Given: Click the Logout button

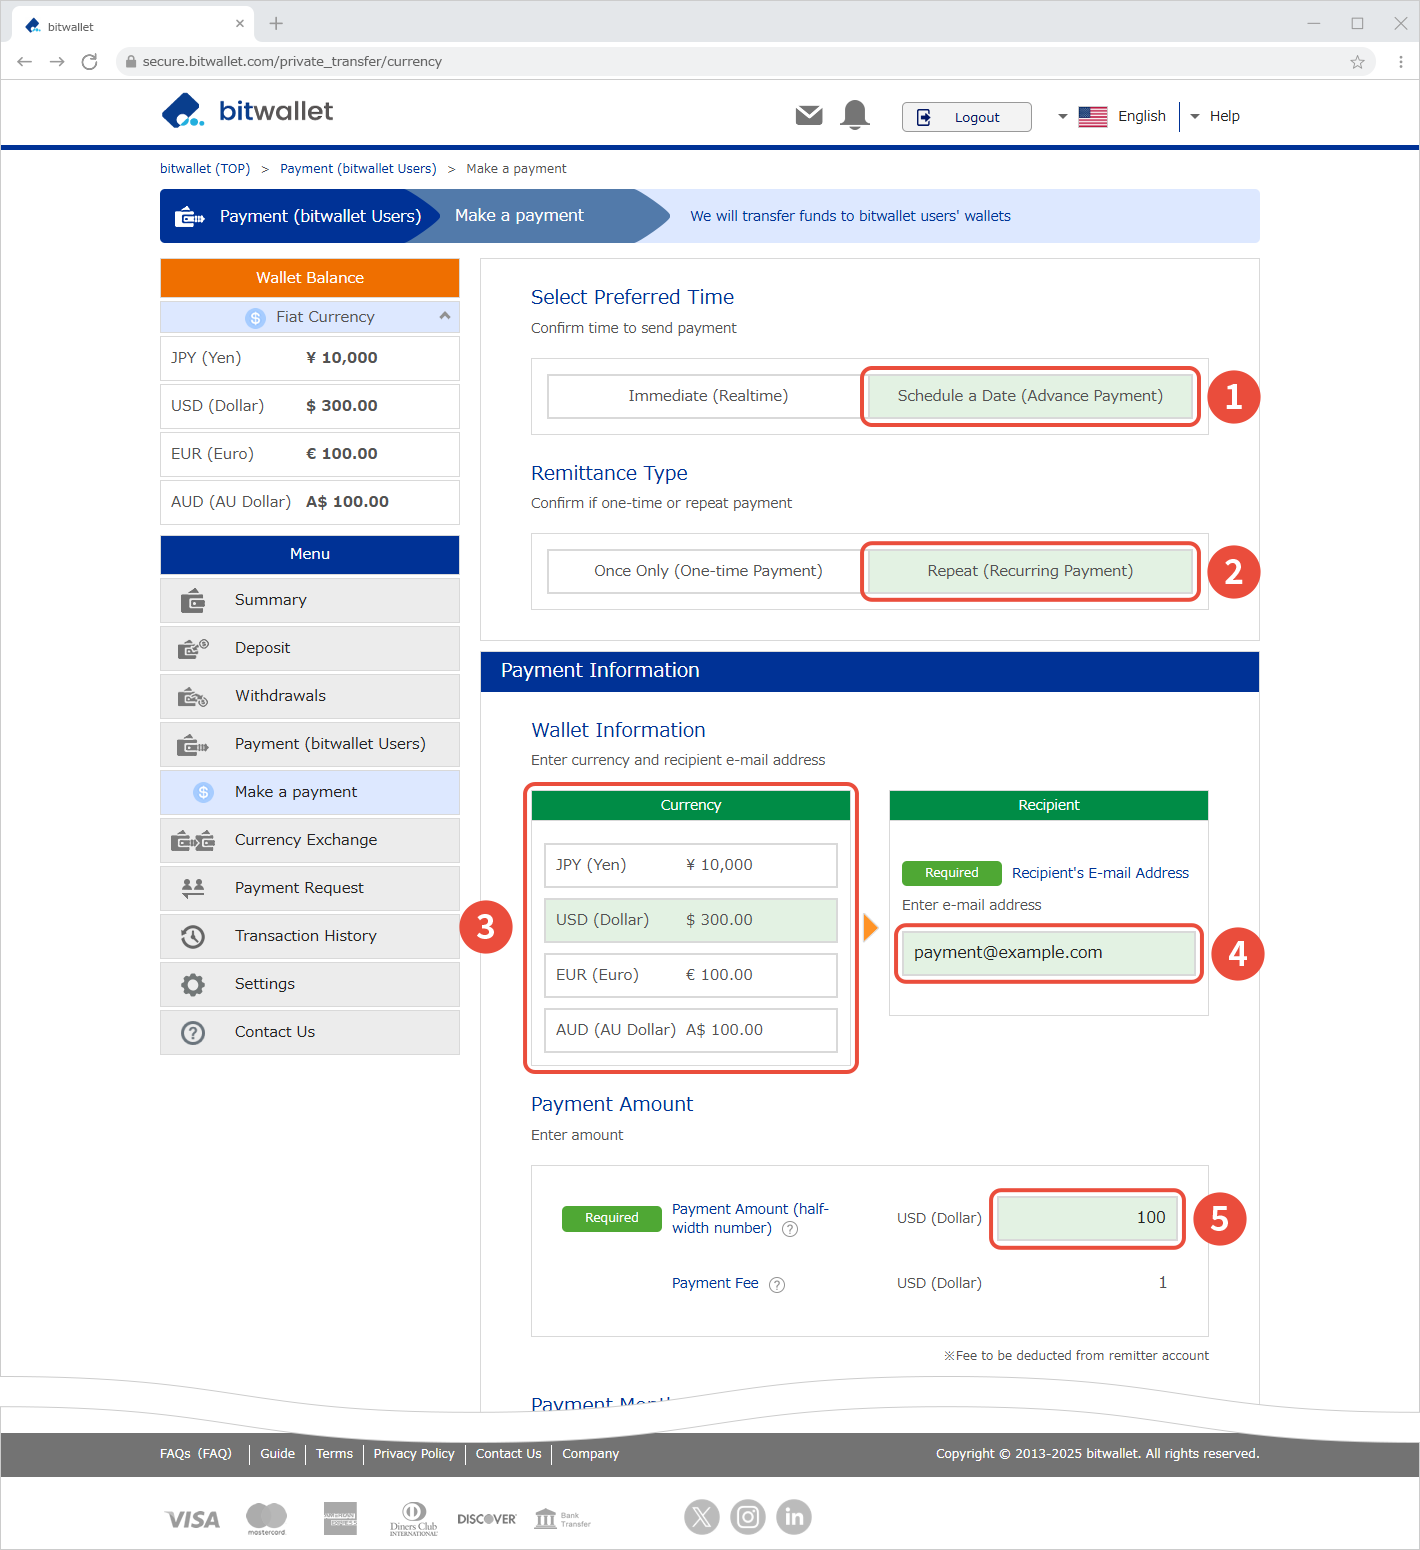Looking at the screenshot, I should click(966, 117).
